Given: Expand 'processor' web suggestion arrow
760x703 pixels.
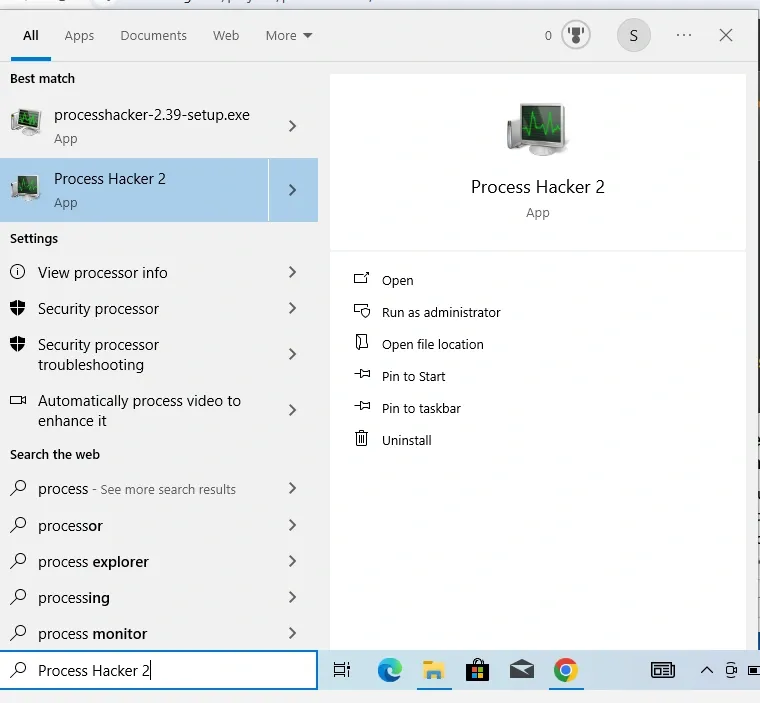Looking at the screenshot, I should [x=292, y=525].
